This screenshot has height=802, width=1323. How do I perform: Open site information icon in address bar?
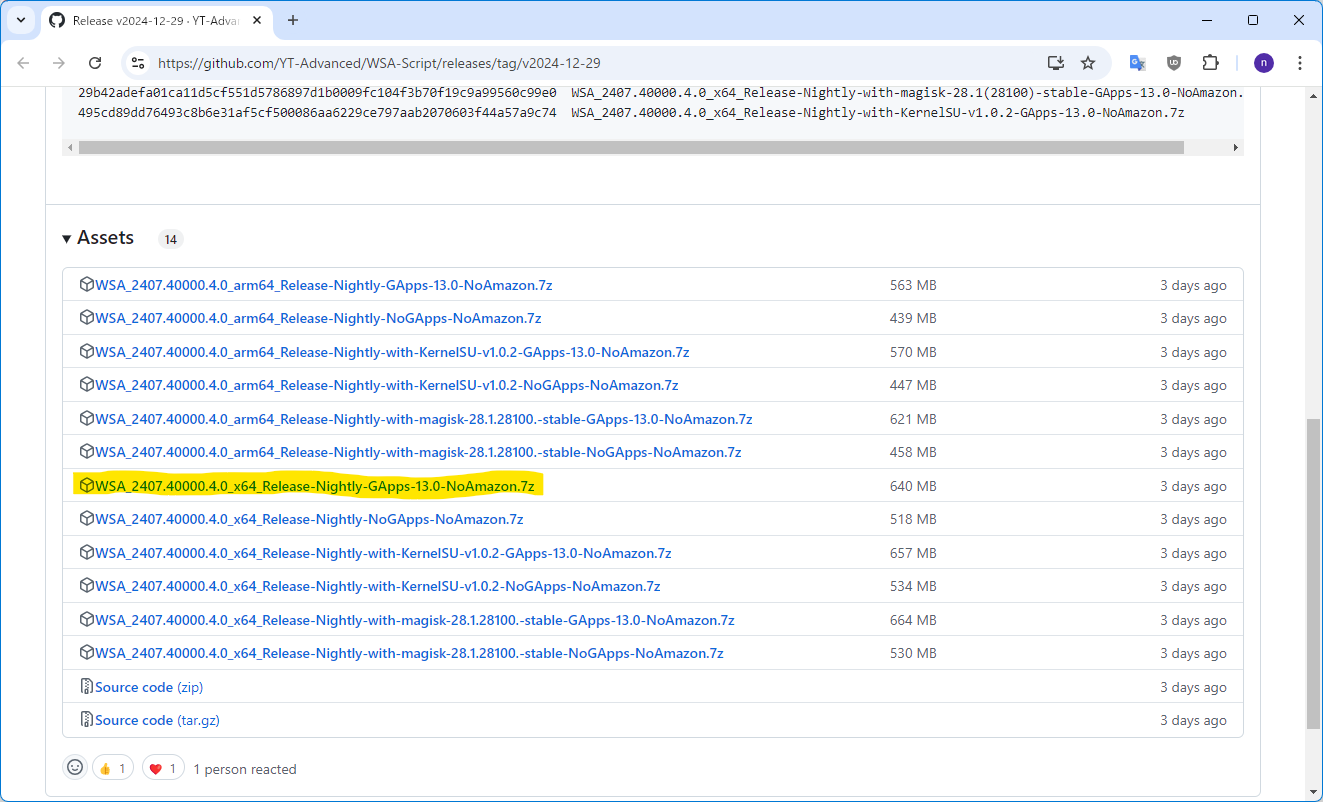(138, 63)
